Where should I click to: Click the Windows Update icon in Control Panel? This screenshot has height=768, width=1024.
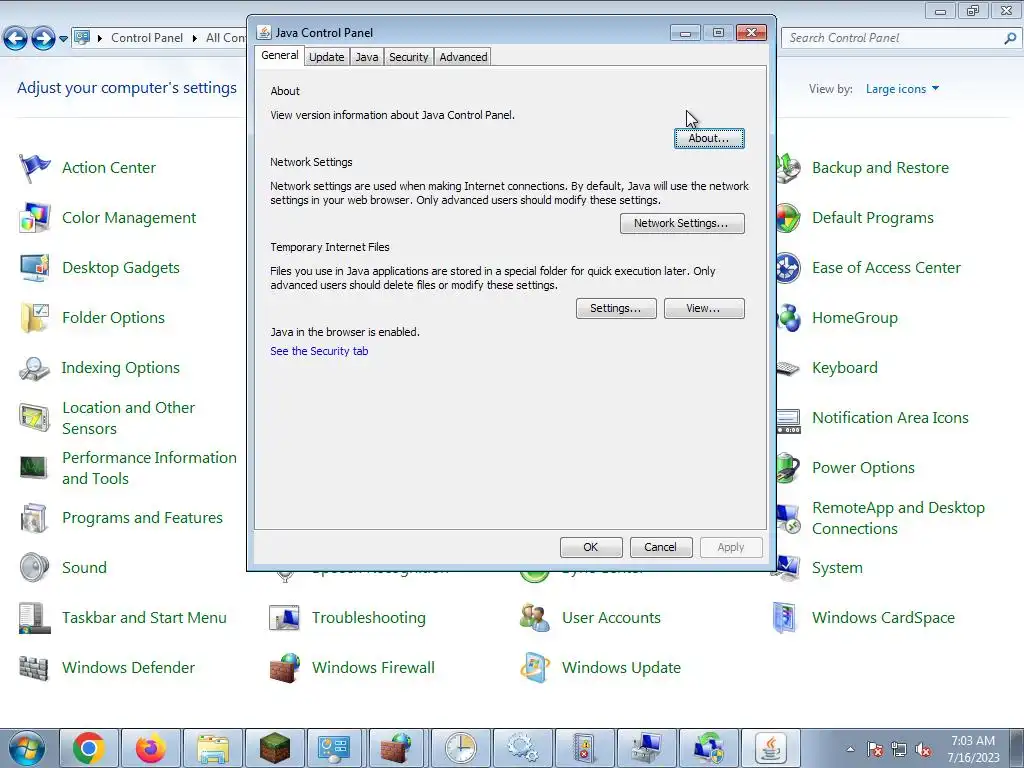[534, 668]
